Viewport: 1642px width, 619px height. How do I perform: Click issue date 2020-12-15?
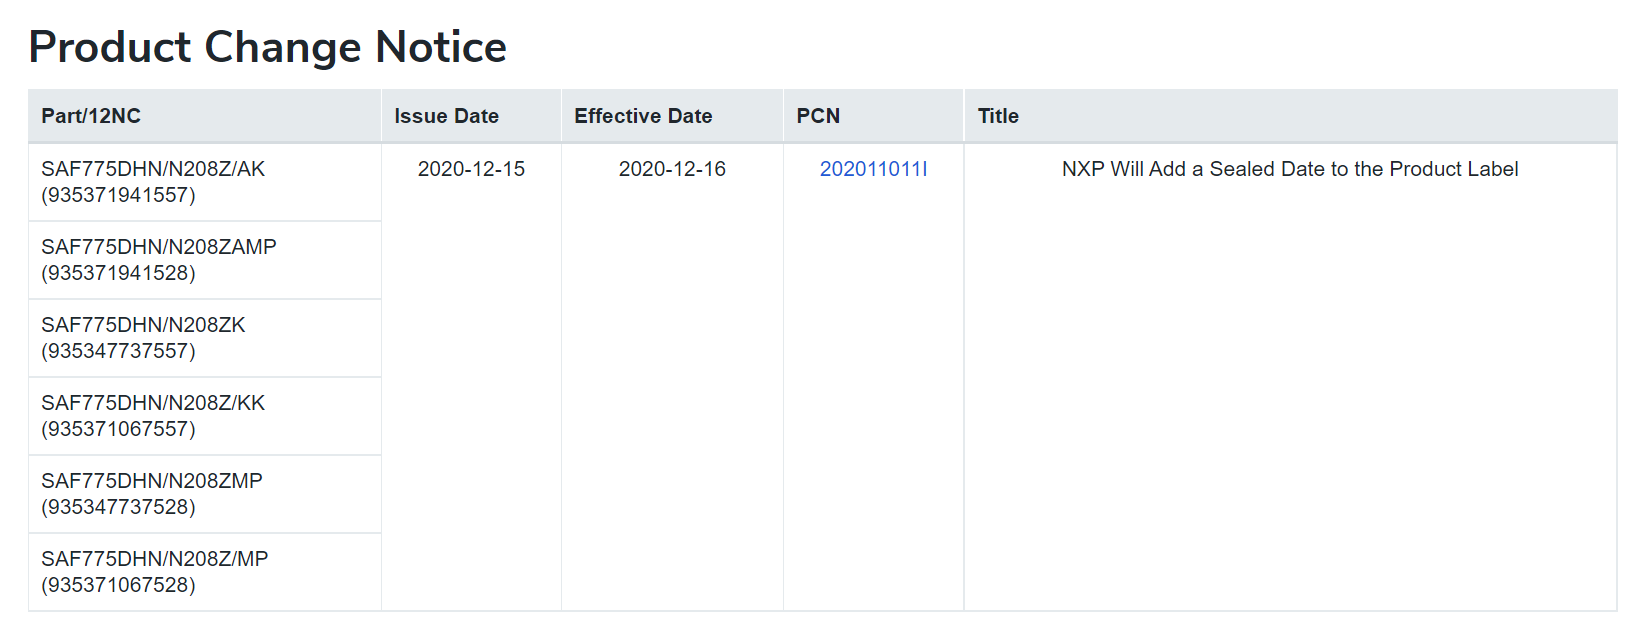471,169
